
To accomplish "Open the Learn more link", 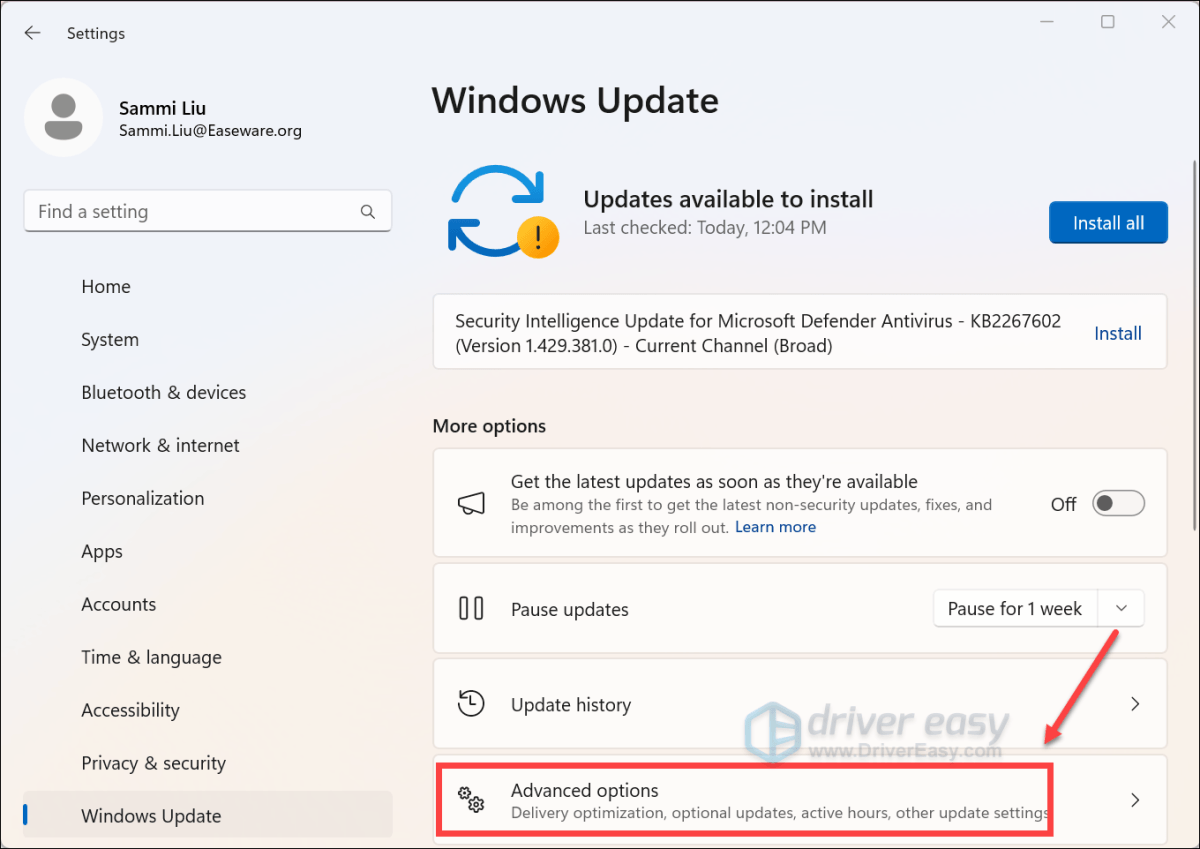I will coord(775,526).
